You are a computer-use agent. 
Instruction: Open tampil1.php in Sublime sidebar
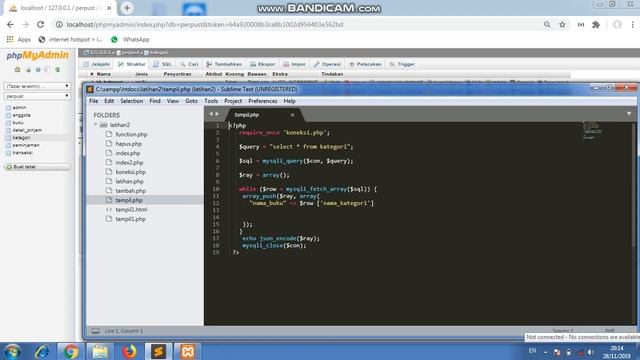pyautogui.click(x=130, y=219)
